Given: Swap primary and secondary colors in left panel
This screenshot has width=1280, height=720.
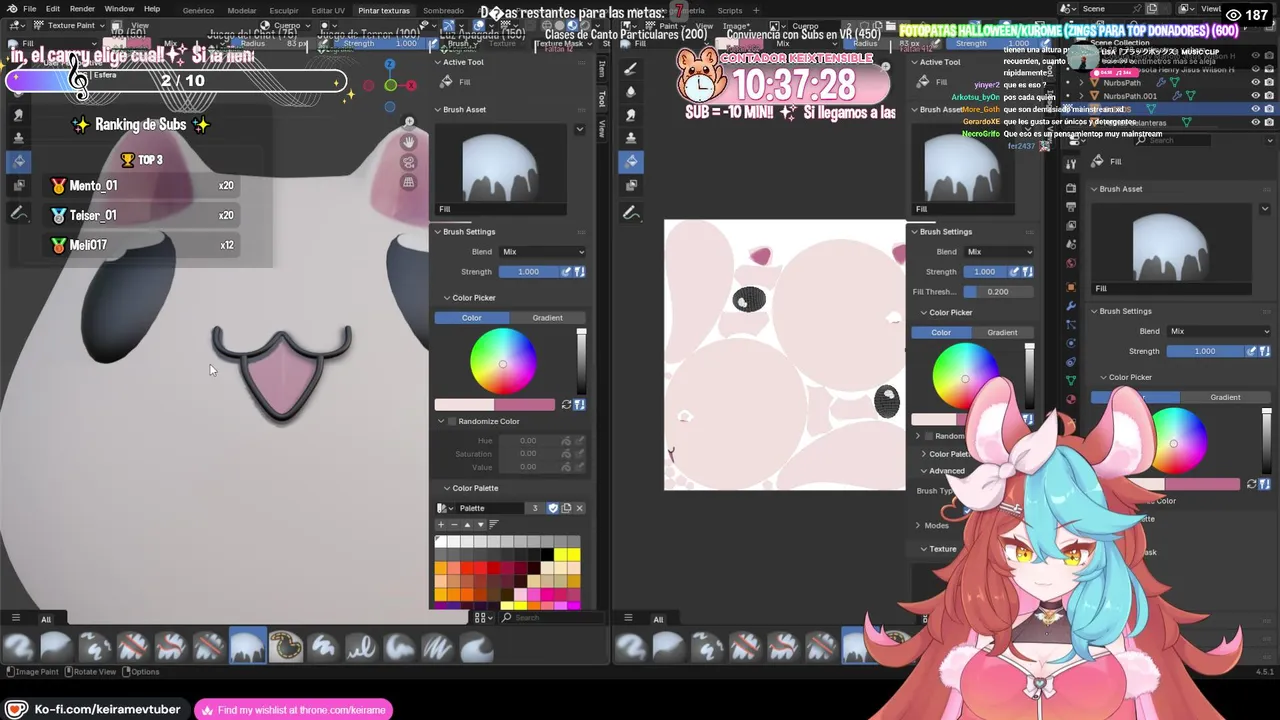Looking at the screenshot, I should 566,405.
